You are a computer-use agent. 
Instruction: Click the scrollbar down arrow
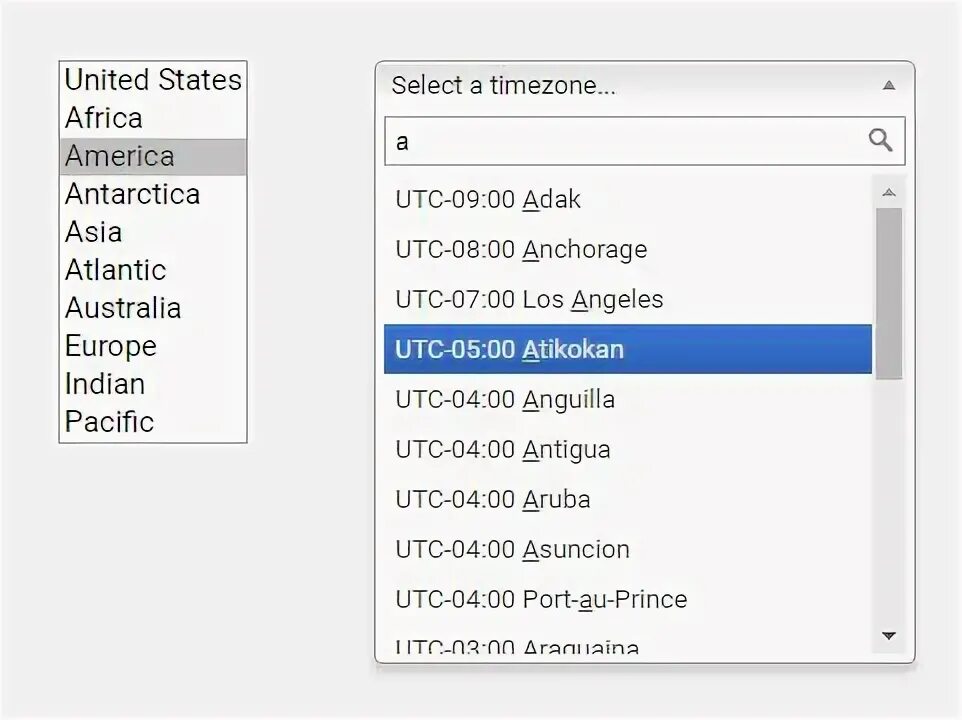(x=888, y=635)
